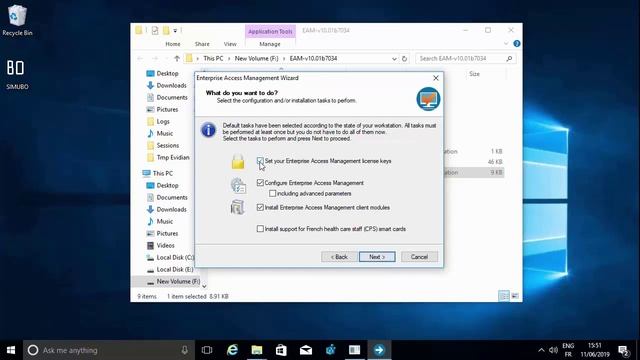
Task: Open the SIMUBO desktop shortcut
Action: (x=17, y=74)
